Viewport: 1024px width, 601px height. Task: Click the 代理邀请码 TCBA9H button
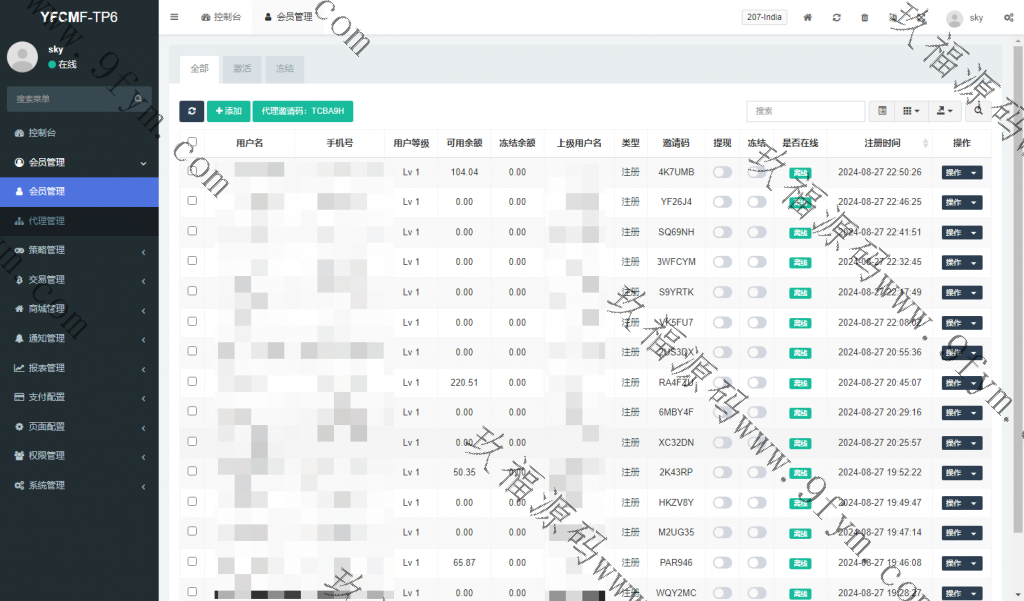(303, 111)
